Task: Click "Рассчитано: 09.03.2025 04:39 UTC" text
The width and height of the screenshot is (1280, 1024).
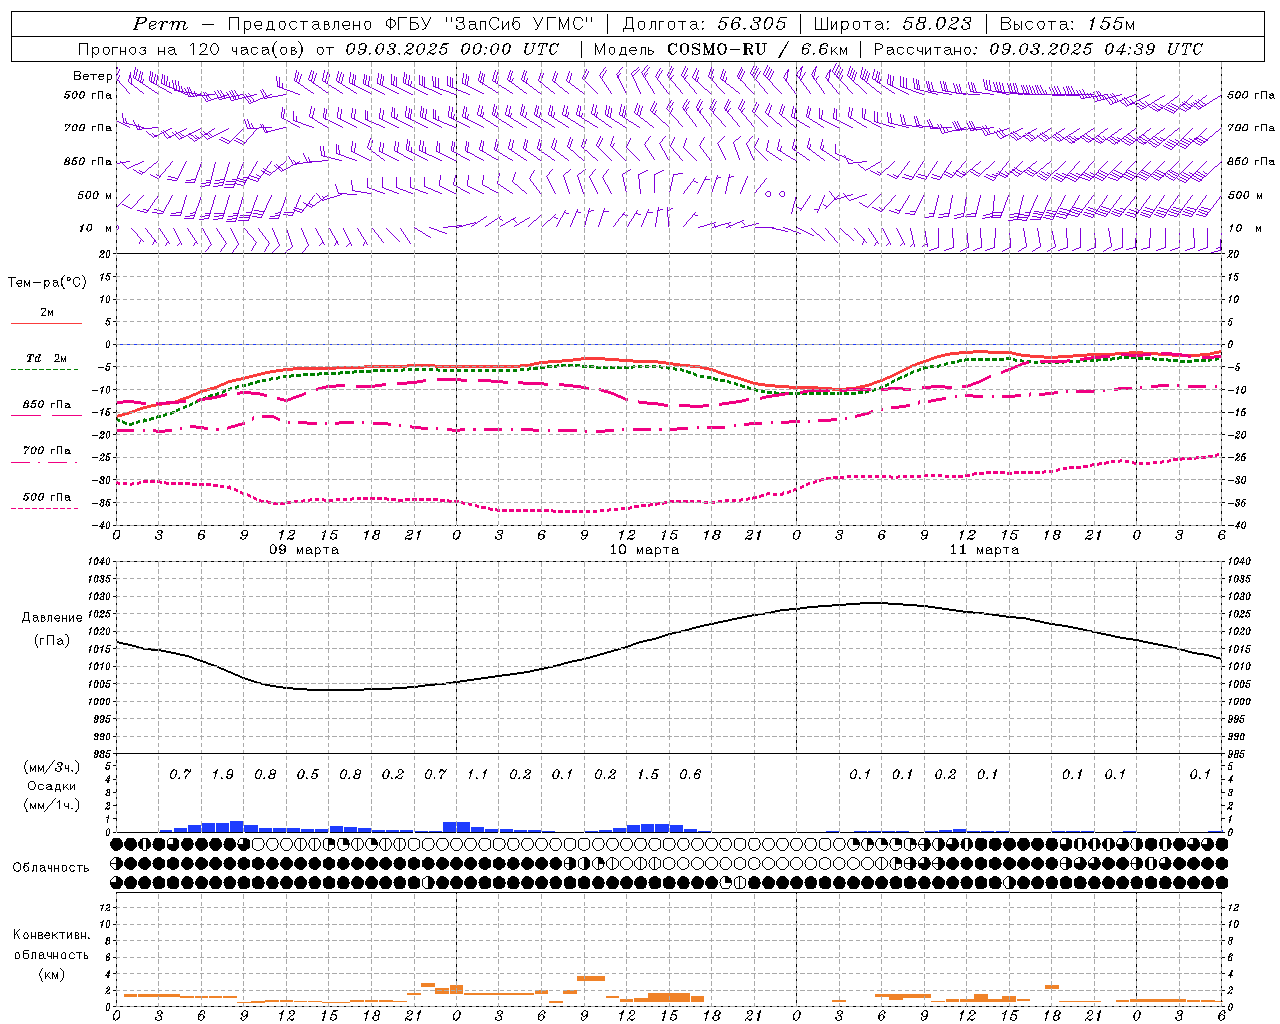Action: tap(1038, 49)
